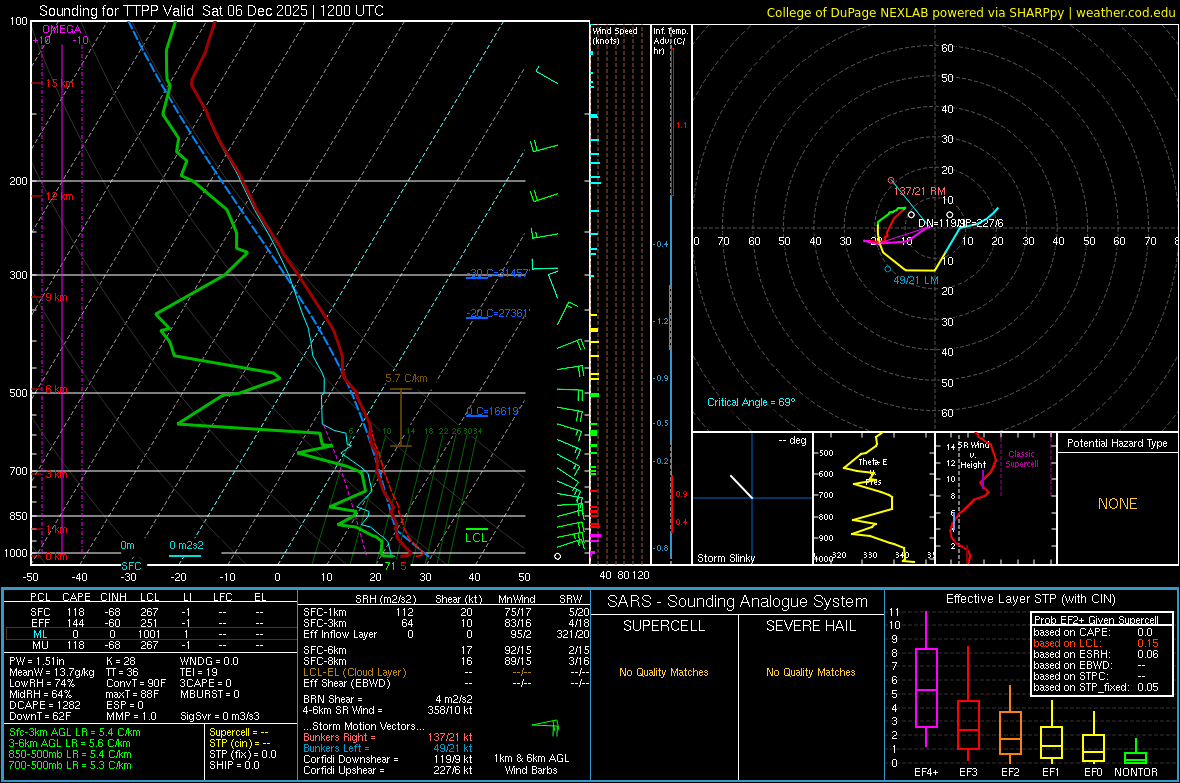1180x783 pixels.
Task: Click the '49/21 LM' hodograph label
Action: click(x=916, y=280)
